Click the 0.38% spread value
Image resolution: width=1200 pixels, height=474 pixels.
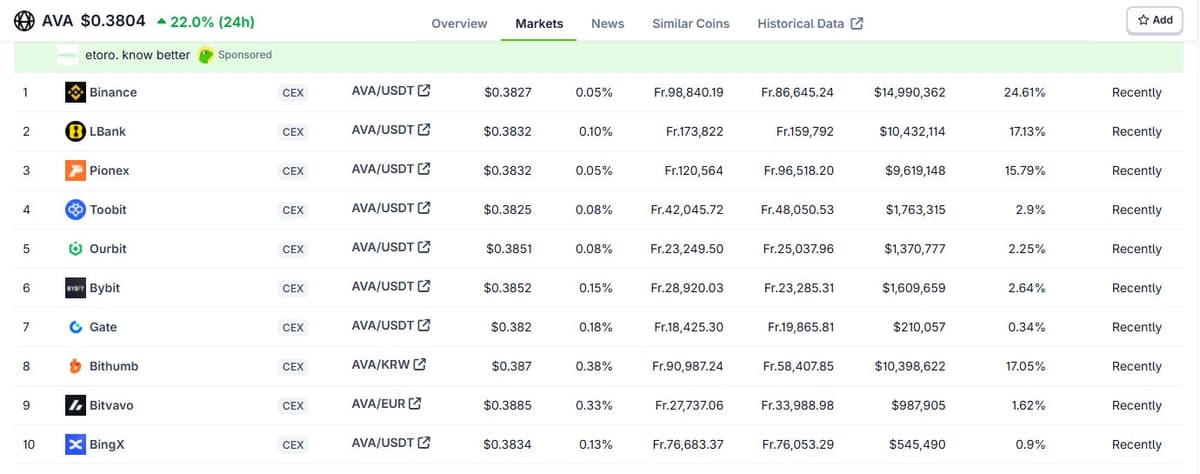tap(594, 366)
